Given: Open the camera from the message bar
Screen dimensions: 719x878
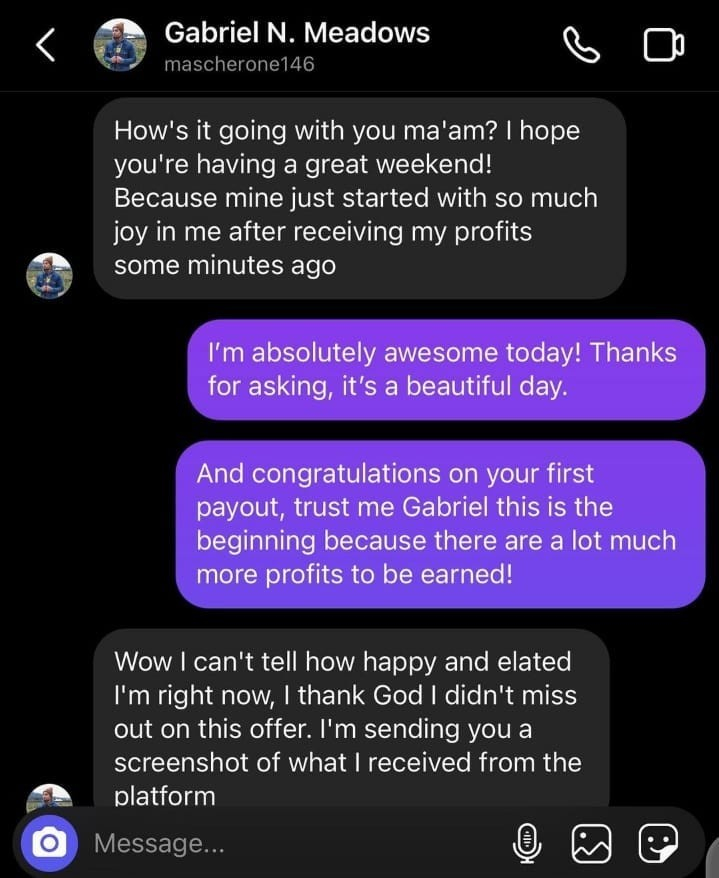Looking at the screenshot, I should tap(46, 843).
